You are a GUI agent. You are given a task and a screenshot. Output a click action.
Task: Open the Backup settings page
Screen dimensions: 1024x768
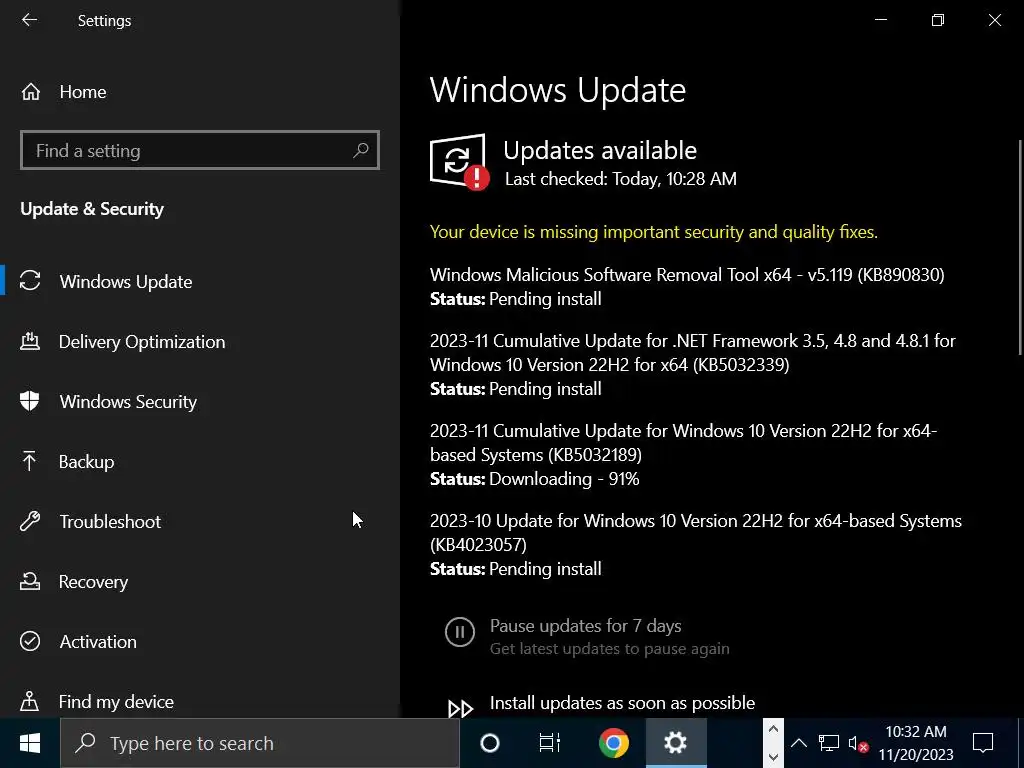(x=86, y=462)
